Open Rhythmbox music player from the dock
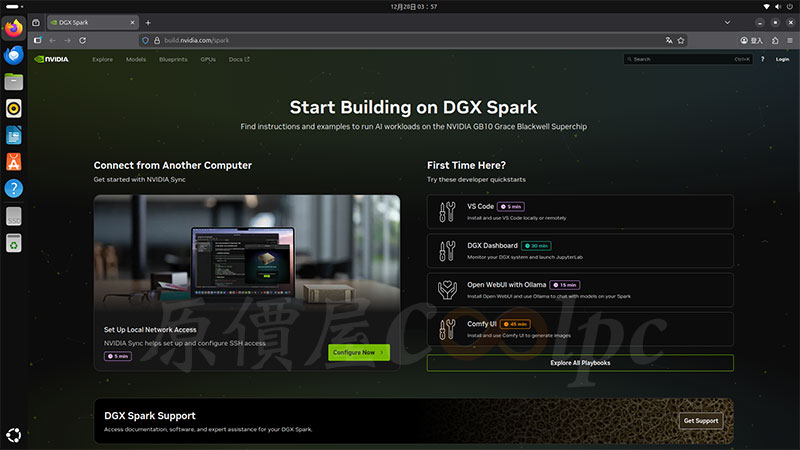 pyautogui.click(x=14, y=109)
